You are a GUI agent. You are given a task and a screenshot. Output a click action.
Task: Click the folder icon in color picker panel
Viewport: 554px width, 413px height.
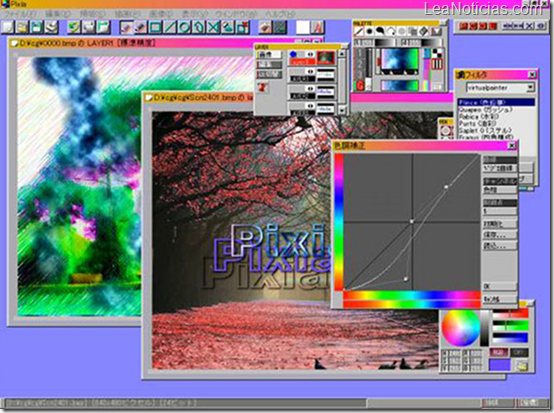coord(521,366)
